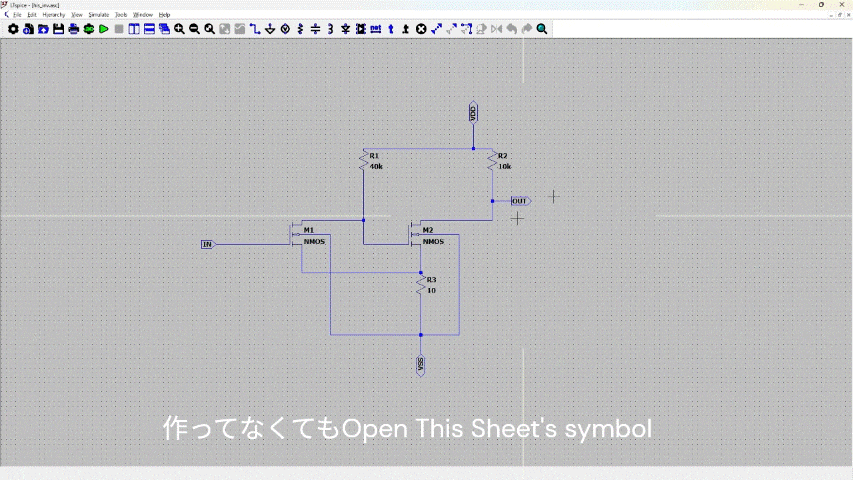The width and height of the screenshot is (853, 480).
Task: Open the File menu
Action: pyautogui.click(x=17, y=15)
